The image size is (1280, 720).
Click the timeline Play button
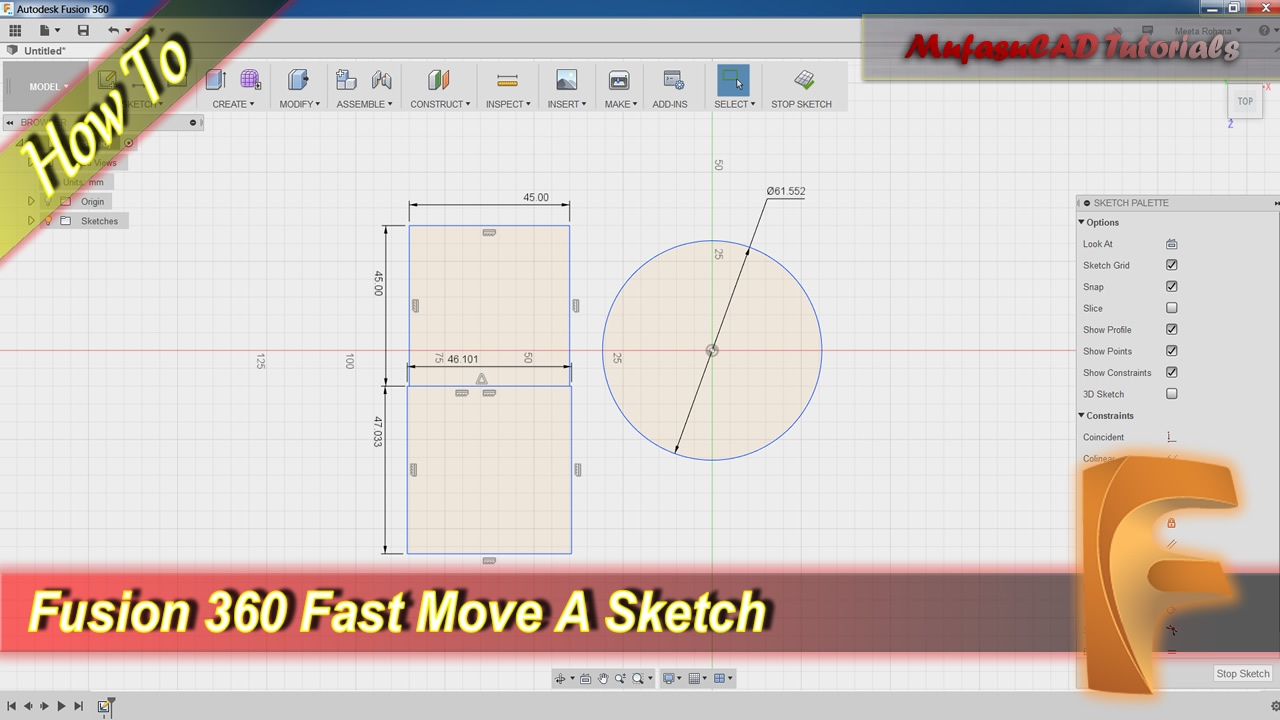coord(61,706)
